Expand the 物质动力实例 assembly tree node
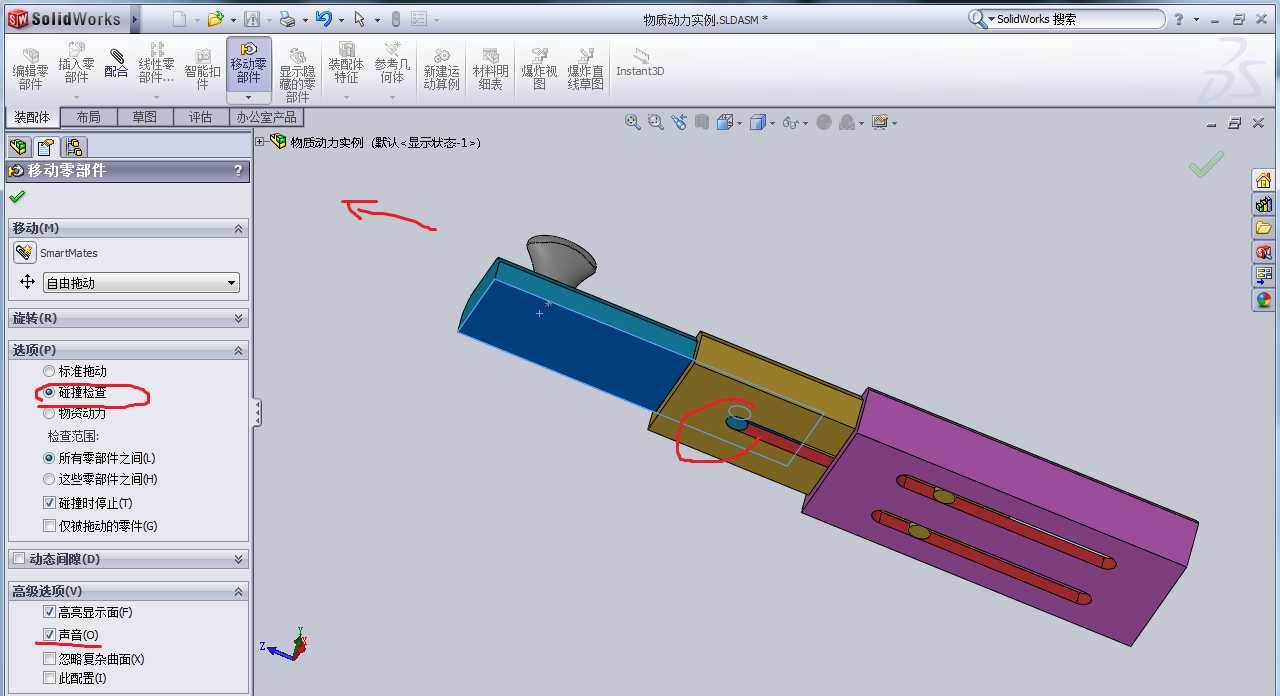The image size is (1280, 696). coord(260,142)
